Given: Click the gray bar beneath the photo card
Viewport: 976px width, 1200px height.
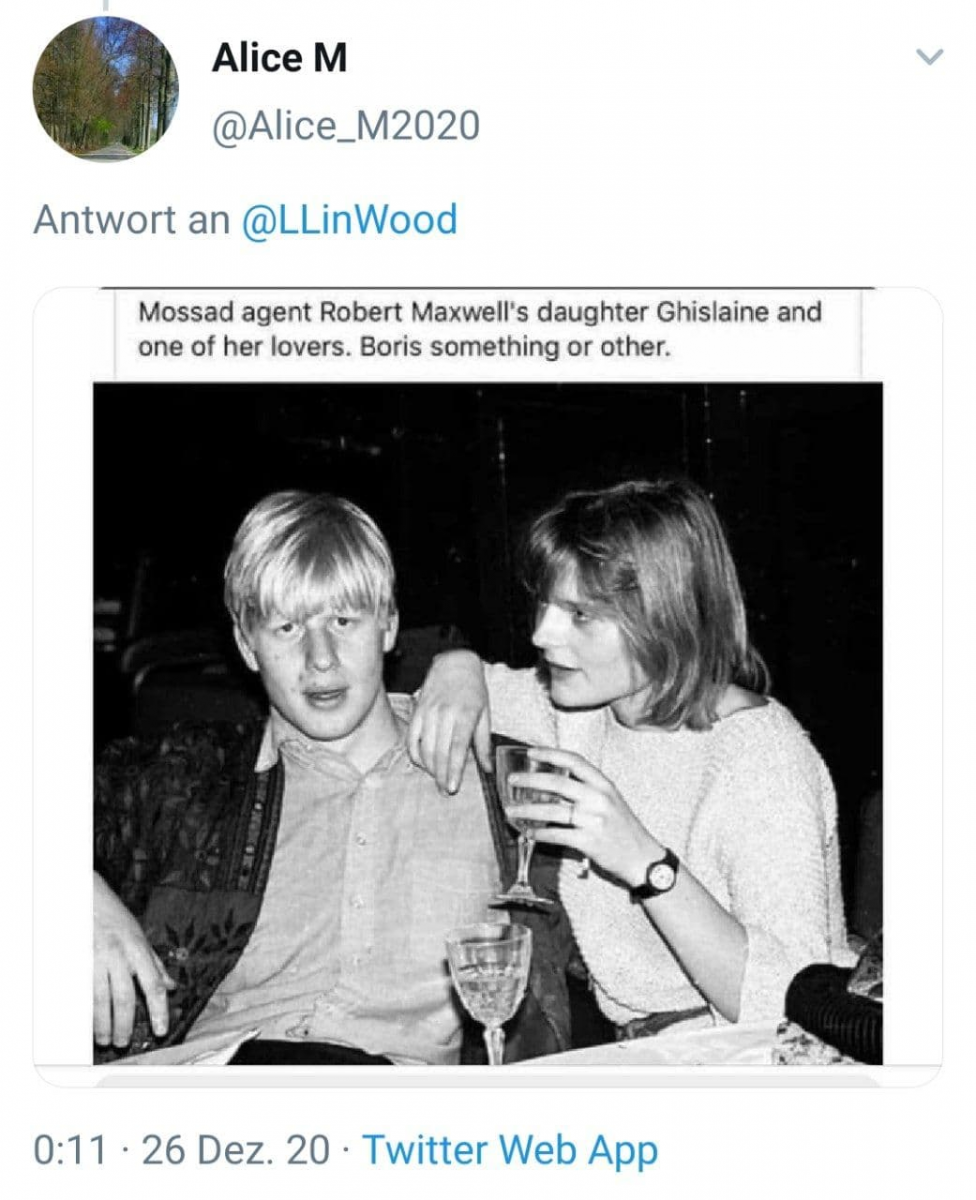Looking at the screenshot, I should tap(488, 1081).
